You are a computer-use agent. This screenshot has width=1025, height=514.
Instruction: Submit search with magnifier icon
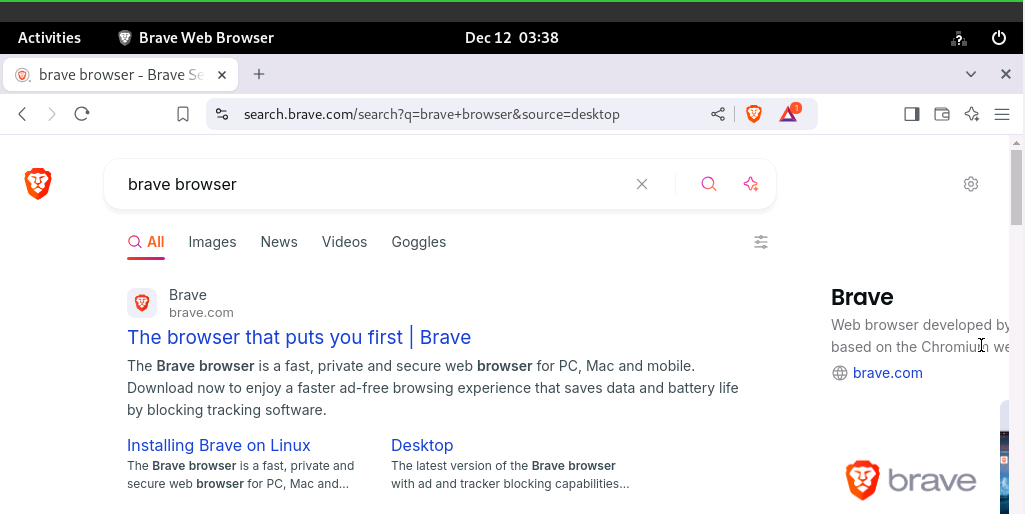709,184
